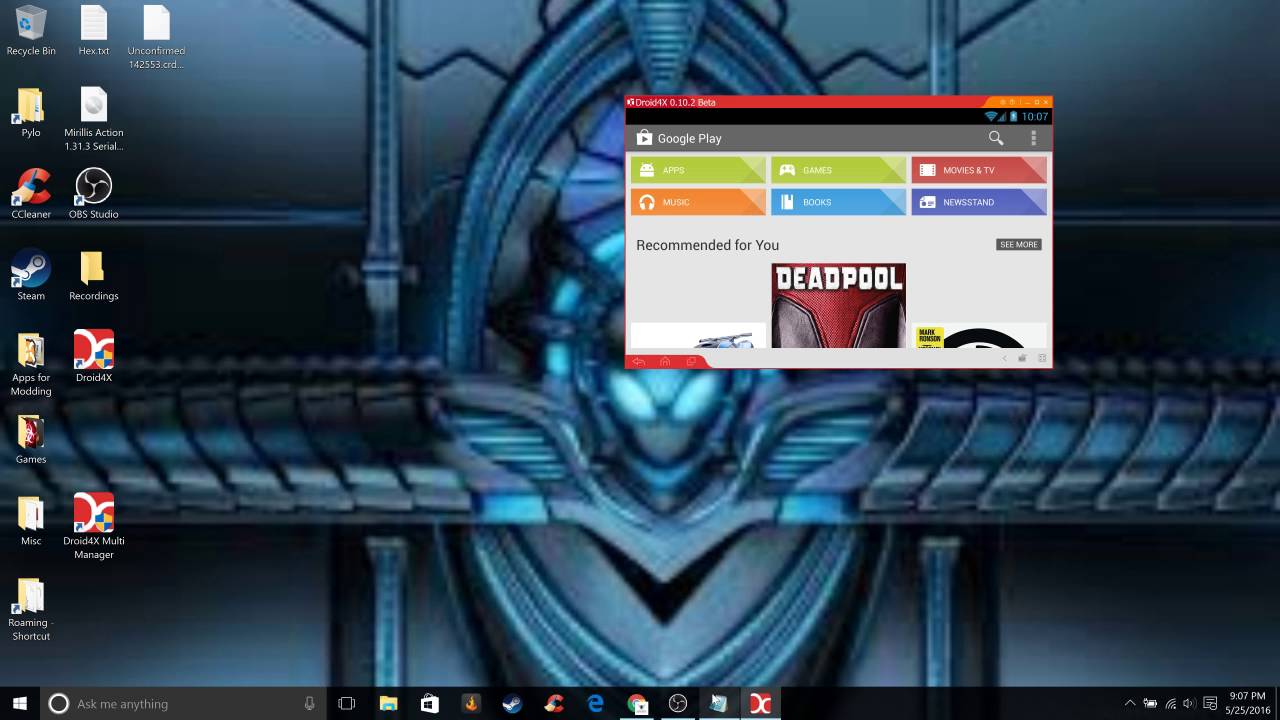Image resolution: width=1280 pixels, height=720 pixels.
Task: Open the Action Center notifications icon
Action: click(1210, 703)
